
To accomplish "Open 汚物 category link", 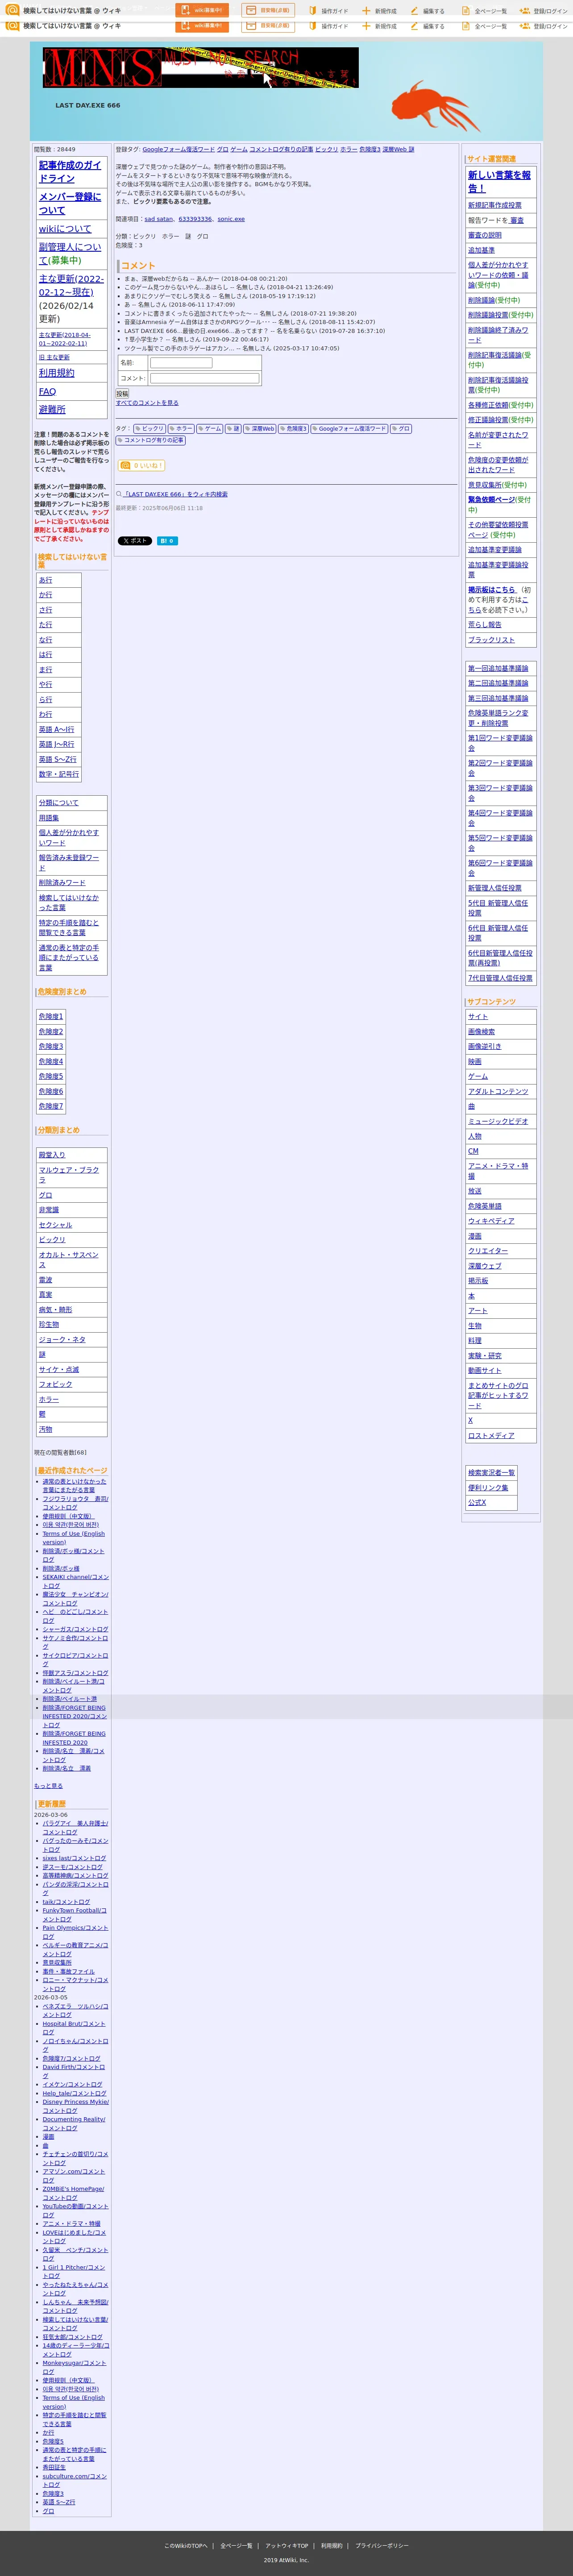I will click(x=46, y=1429).
